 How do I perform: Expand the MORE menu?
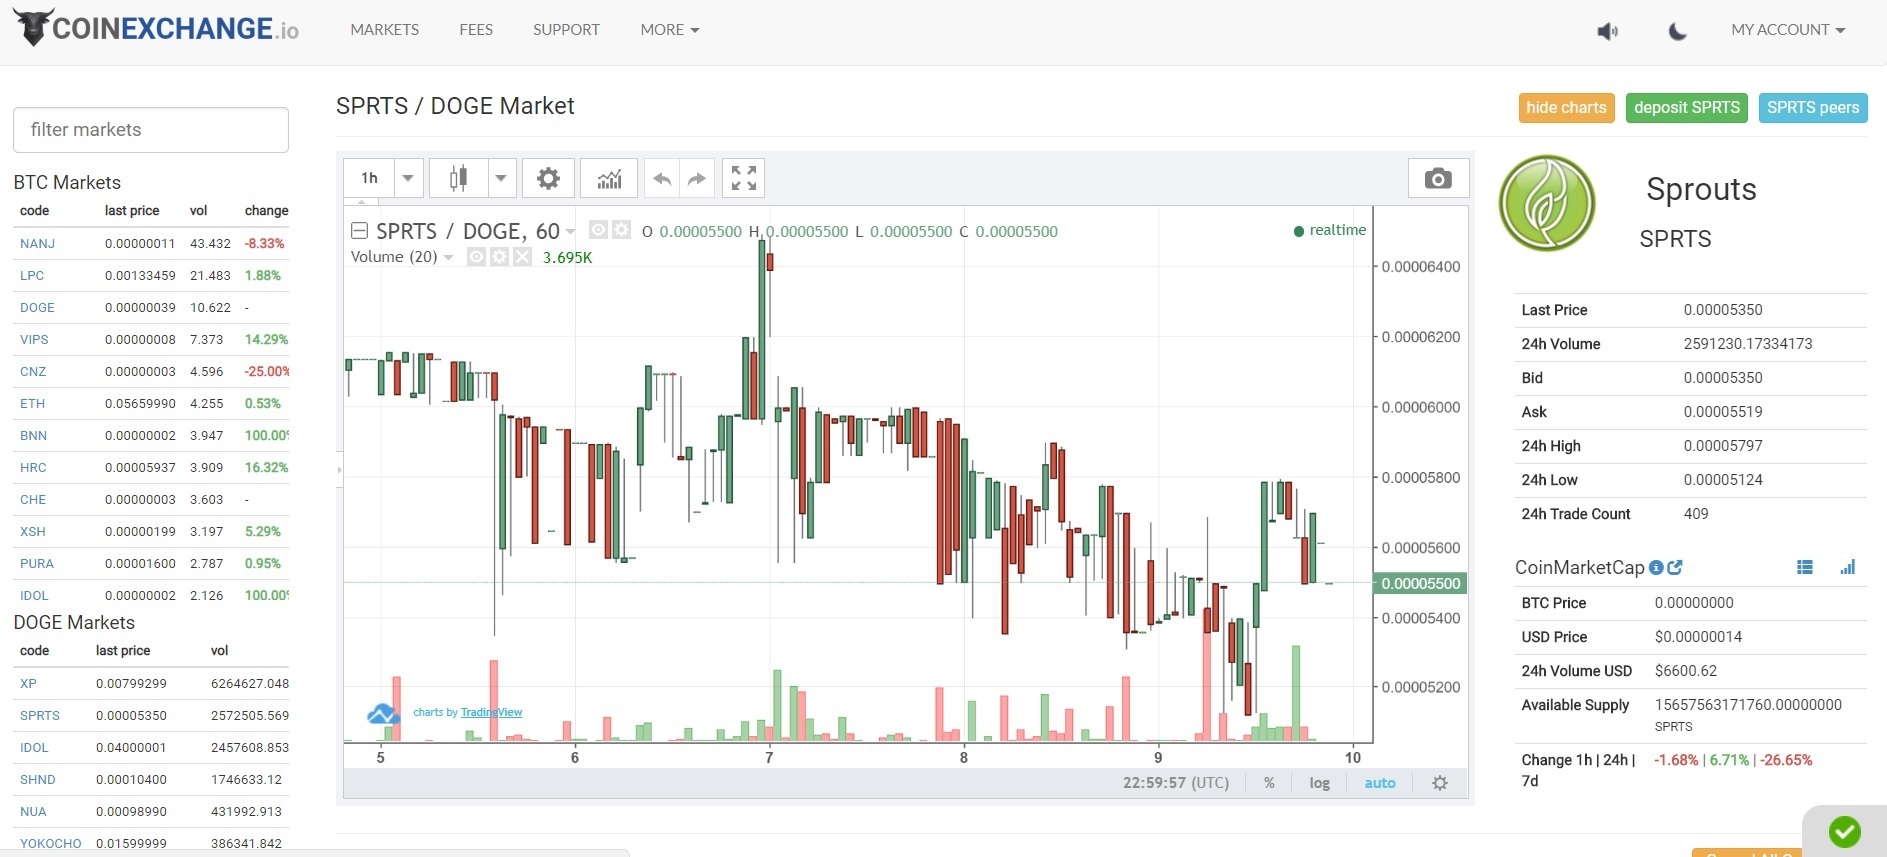tap(670, 30)
